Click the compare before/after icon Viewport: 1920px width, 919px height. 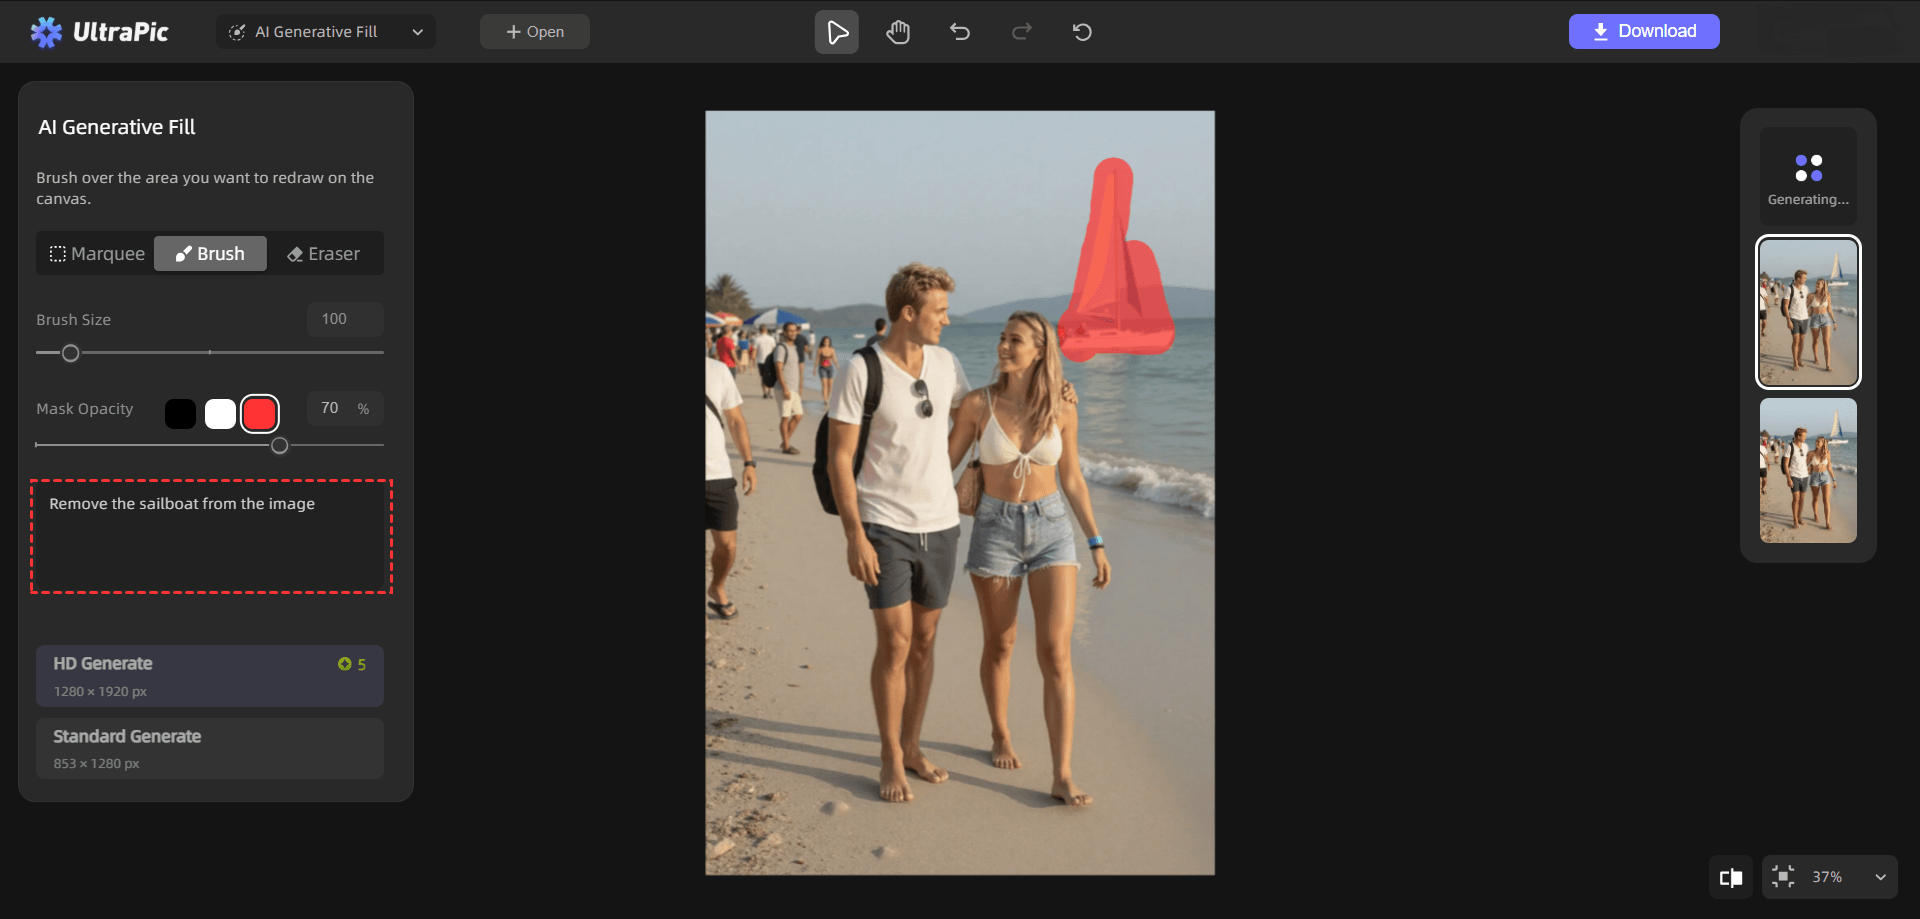[x=1731, y=877]
